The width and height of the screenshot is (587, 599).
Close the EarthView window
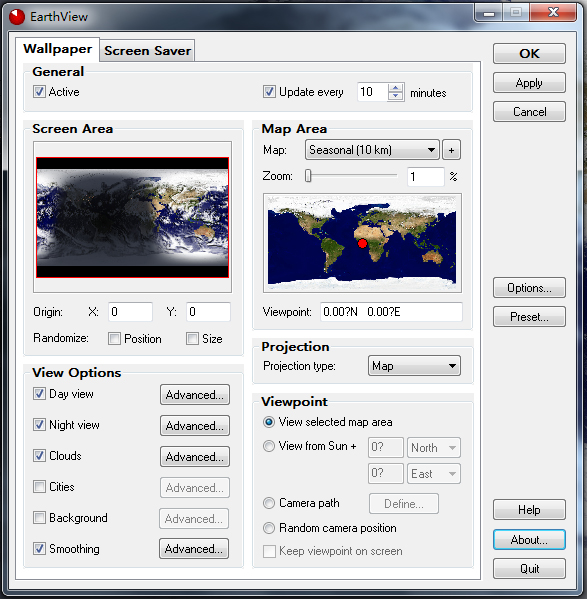(553, 13)
